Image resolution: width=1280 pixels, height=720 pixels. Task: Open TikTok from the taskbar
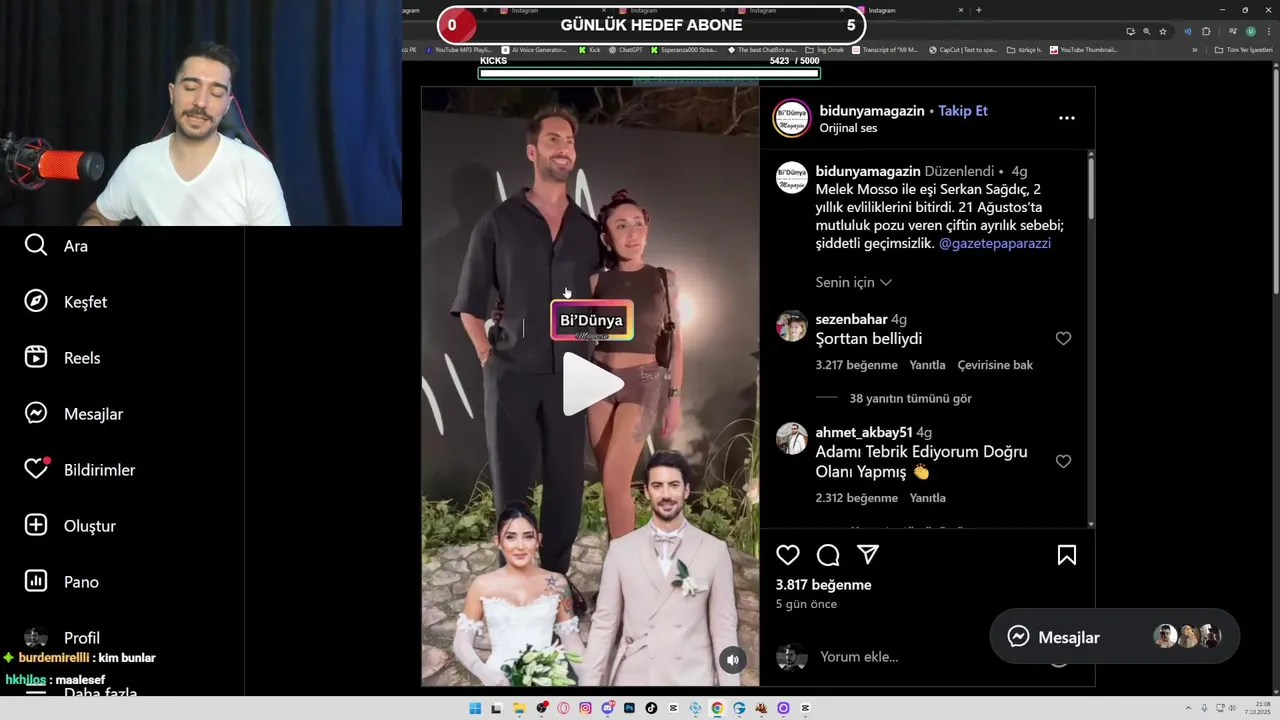click(x=651, y=708)
